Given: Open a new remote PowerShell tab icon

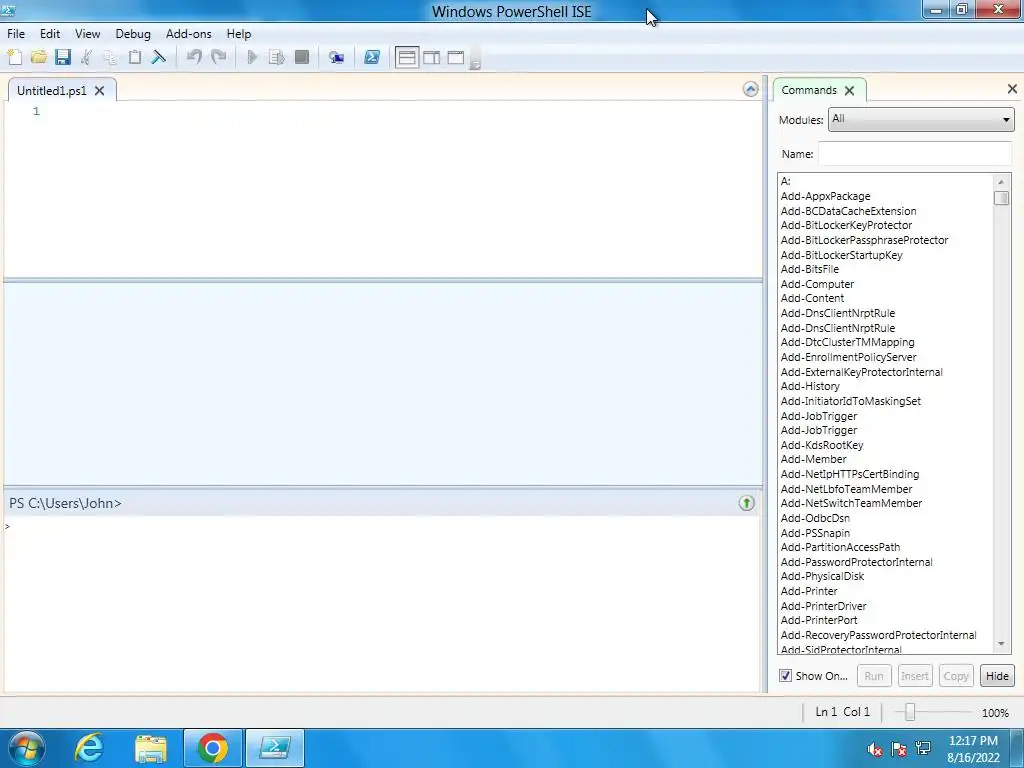Looking at the screenshot, I should [x=336, y=57].
